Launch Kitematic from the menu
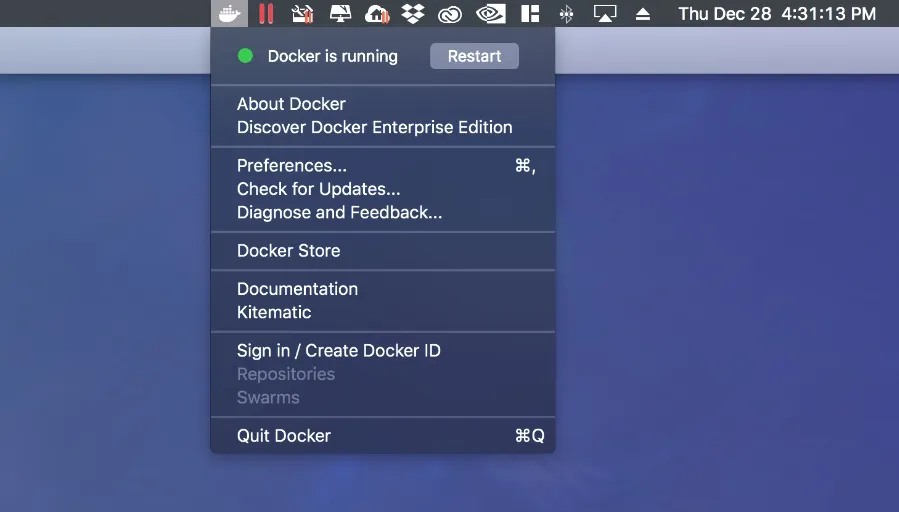This screenshot has width=899, height=512. pos(274,312)
